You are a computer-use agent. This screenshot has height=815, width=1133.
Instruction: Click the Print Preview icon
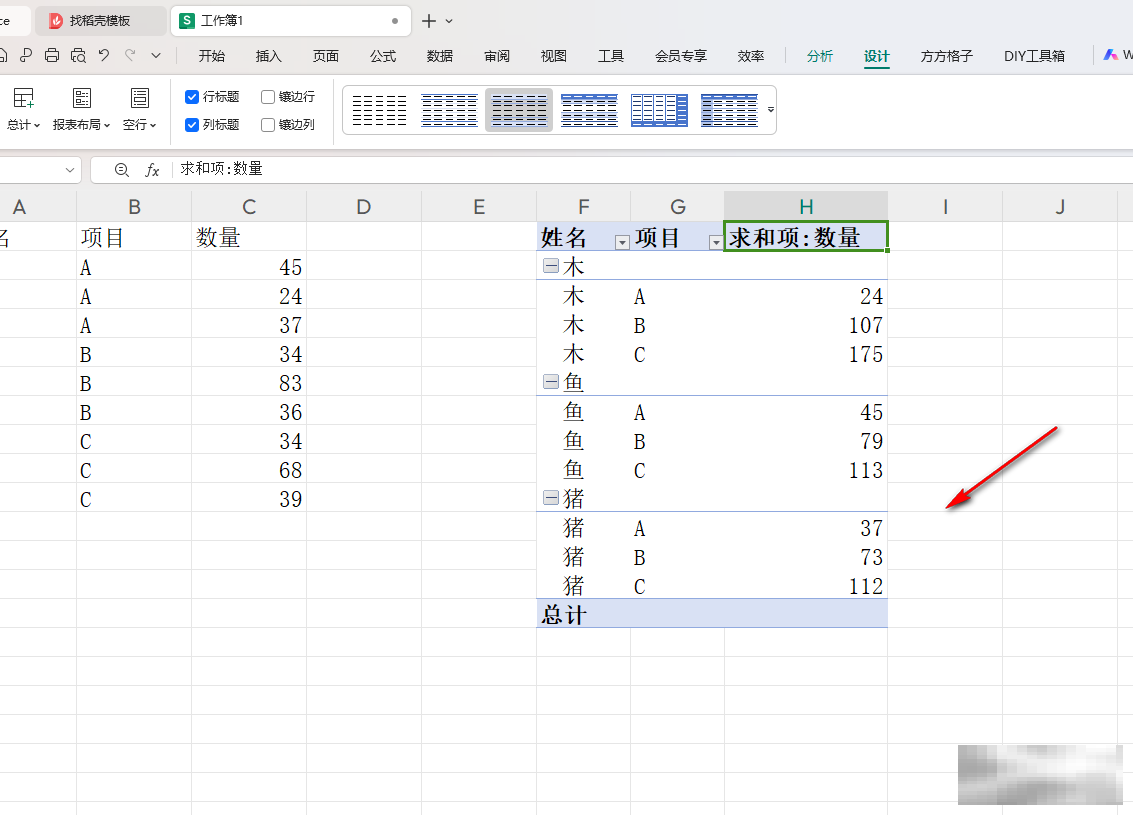[77, 56]
